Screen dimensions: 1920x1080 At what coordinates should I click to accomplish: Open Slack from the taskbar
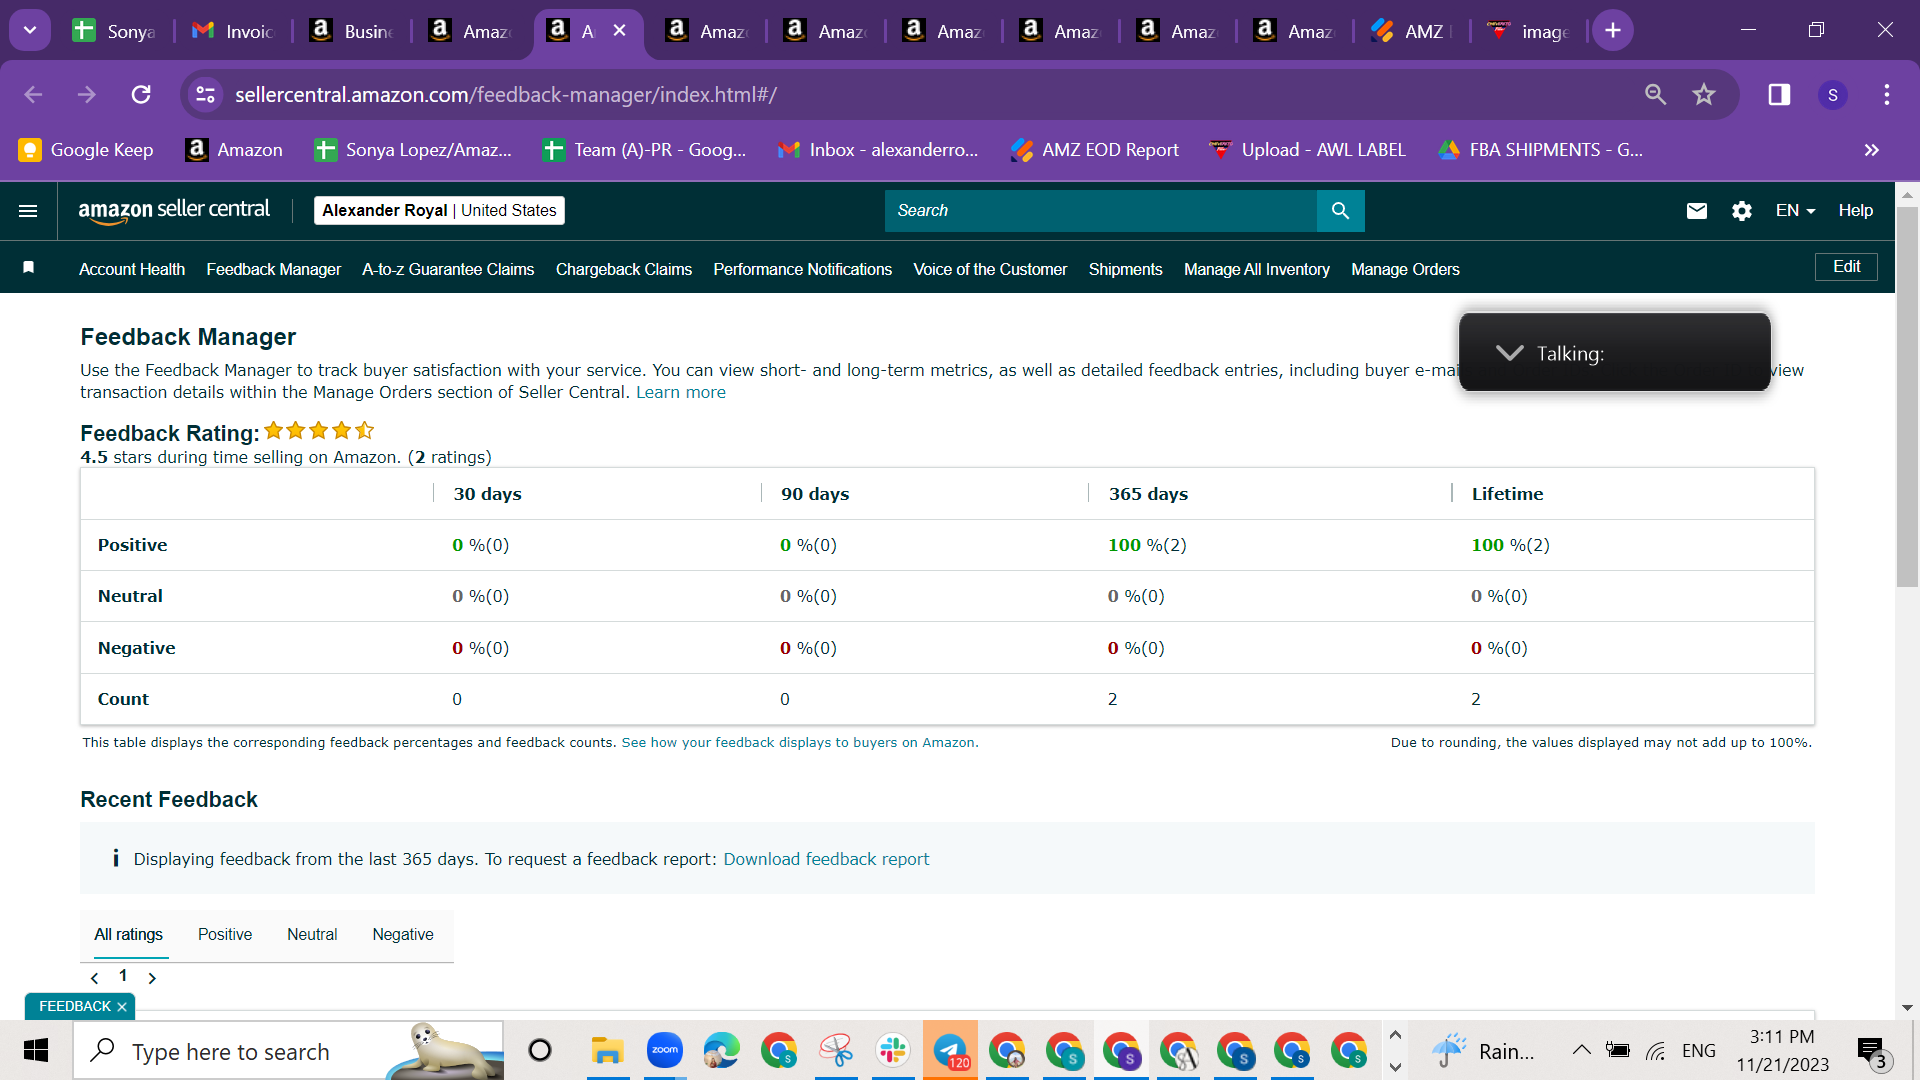(x=893, y=1051)
